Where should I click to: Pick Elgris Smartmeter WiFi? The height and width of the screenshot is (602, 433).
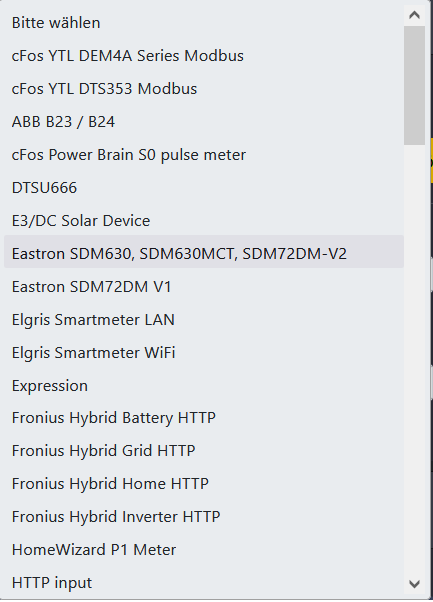204,353
